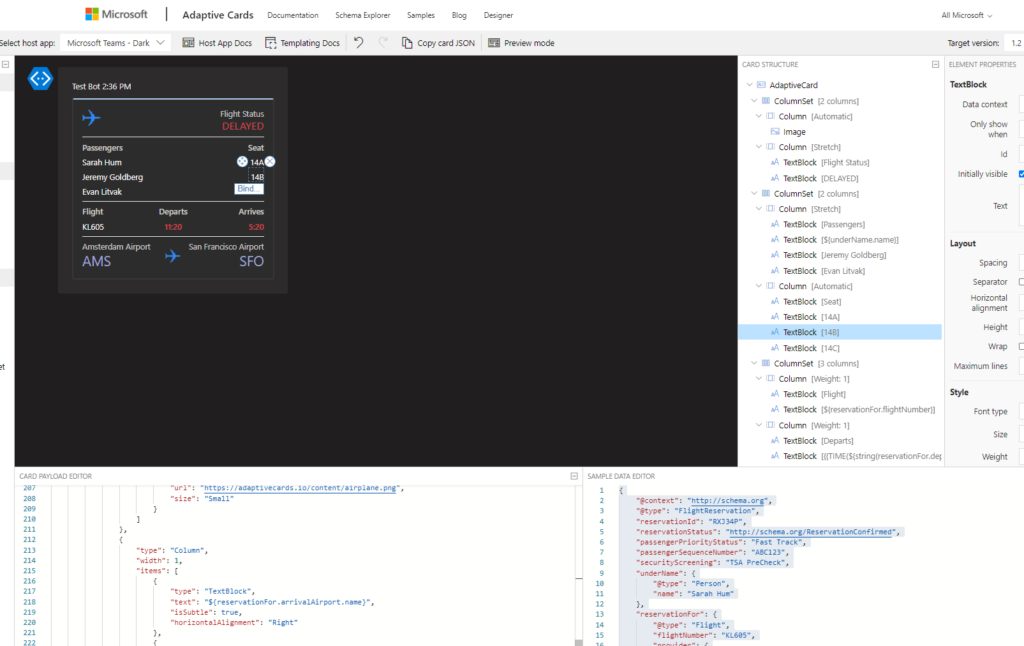This screenshot has width=1024, height=646.
Task: Open the Documentation menu
Action: pos(293,15)
